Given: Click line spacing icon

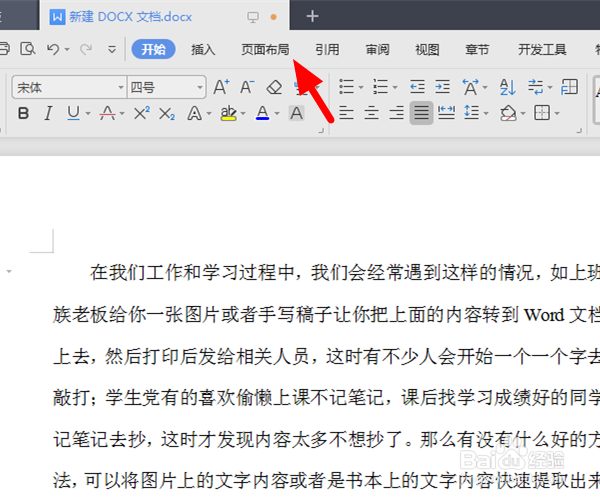Looking at the screenshot, I should (471, 113).
